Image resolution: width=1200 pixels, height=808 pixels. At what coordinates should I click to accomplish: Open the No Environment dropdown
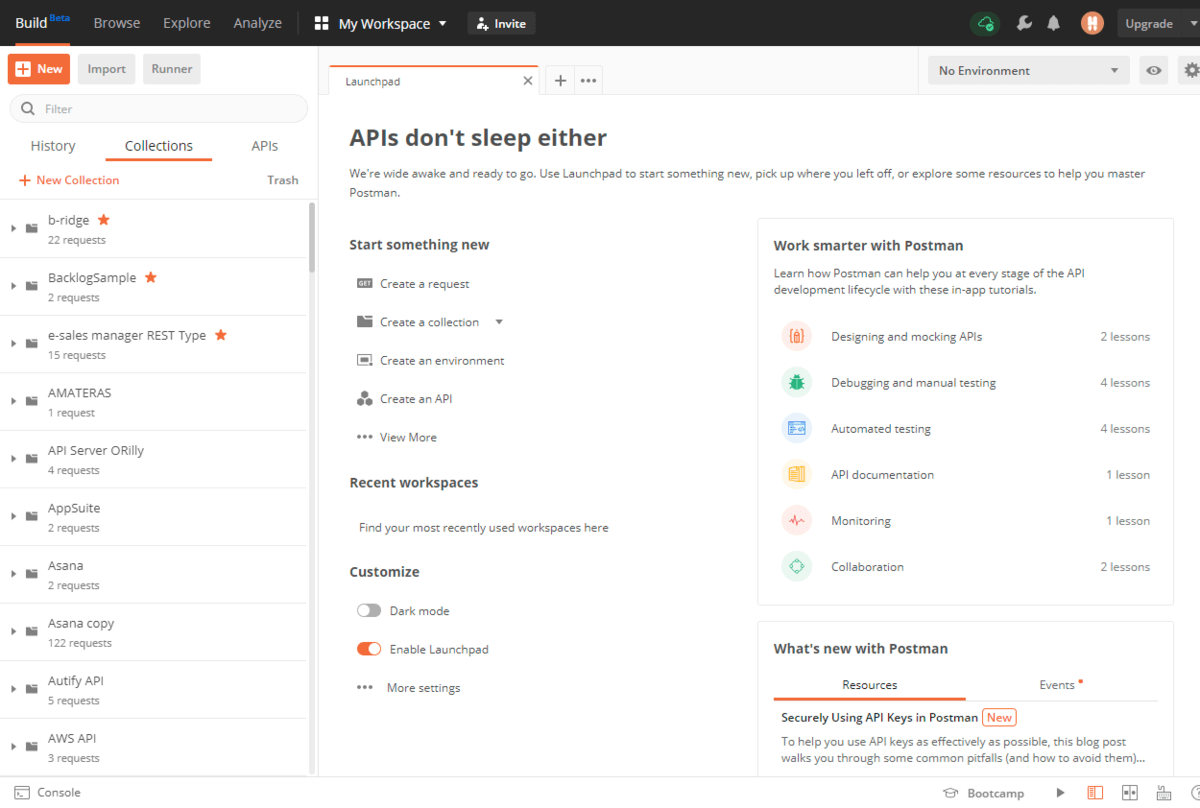1028,71
